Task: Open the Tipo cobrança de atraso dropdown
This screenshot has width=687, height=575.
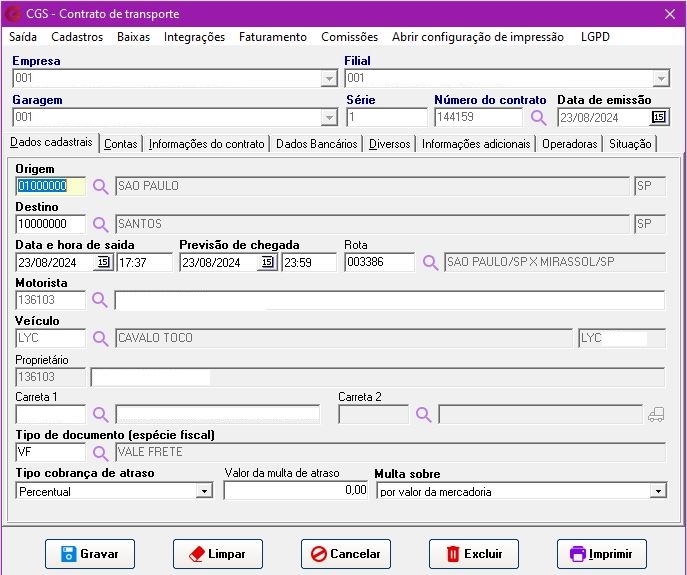Action: click(x=204, y=491)
